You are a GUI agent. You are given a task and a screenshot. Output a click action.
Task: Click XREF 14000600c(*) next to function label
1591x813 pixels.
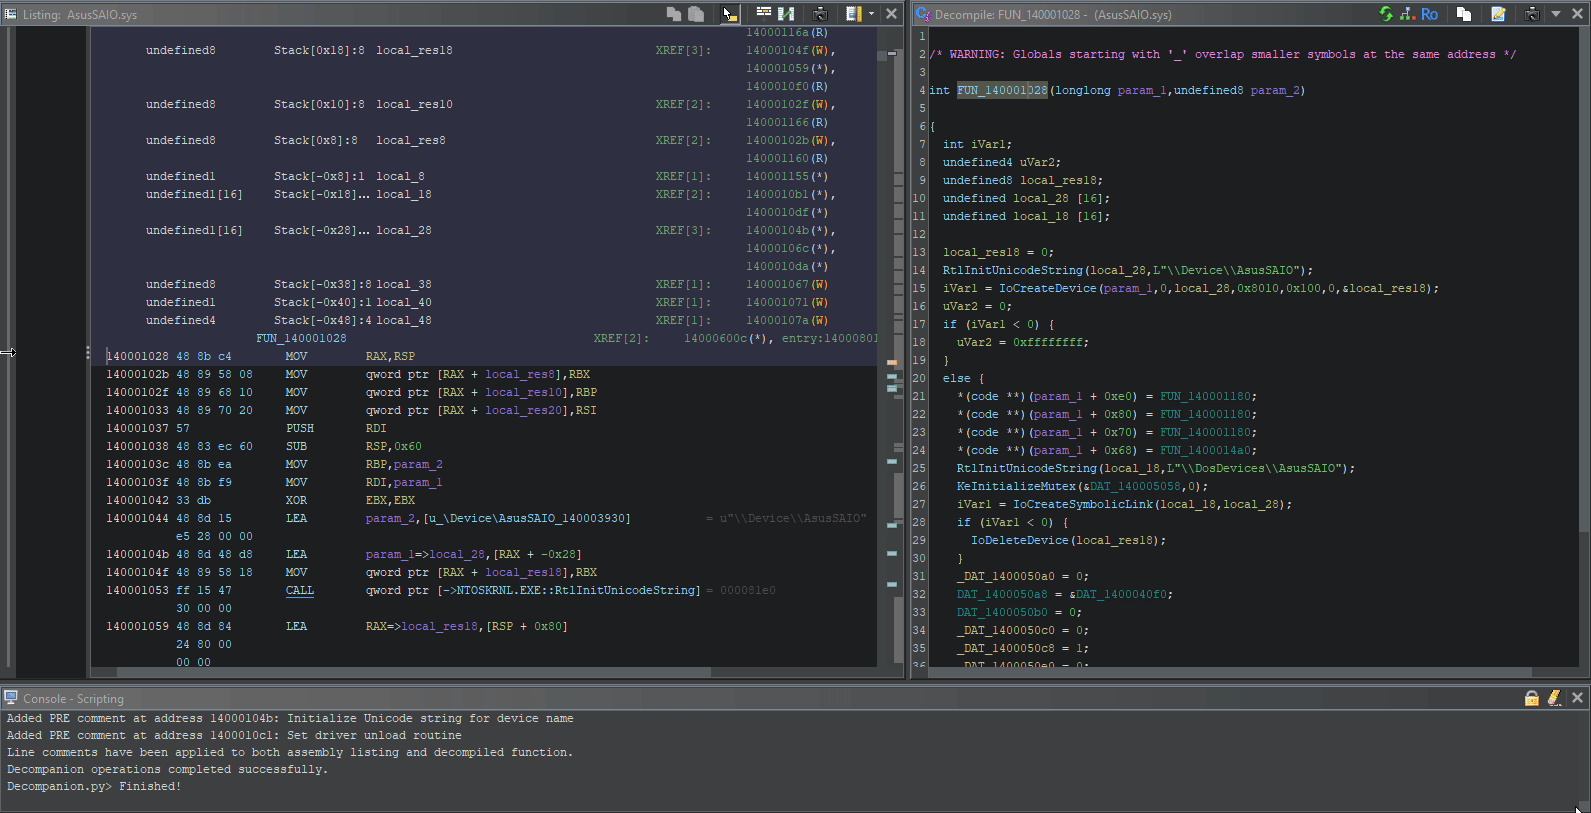pos(728,338)
